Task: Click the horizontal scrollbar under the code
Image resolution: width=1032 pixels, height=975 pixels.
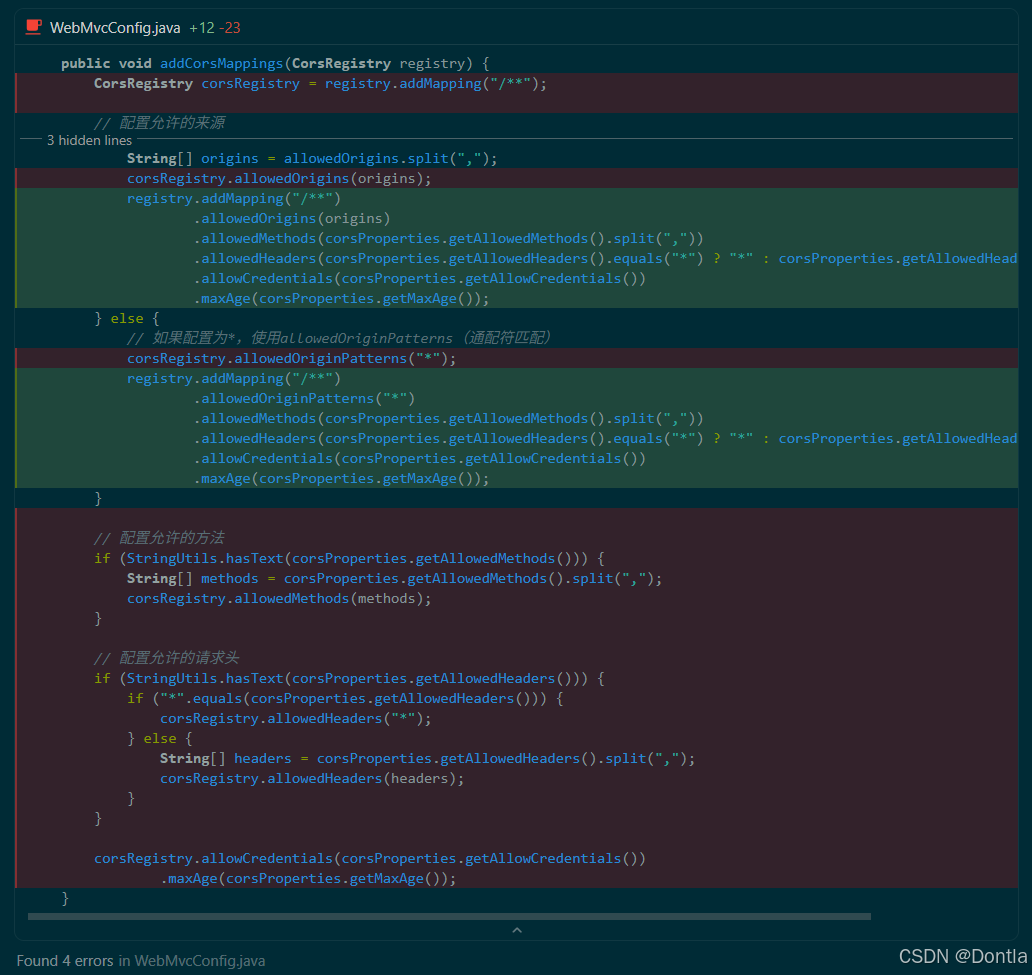Action: (x=450, y=916)
